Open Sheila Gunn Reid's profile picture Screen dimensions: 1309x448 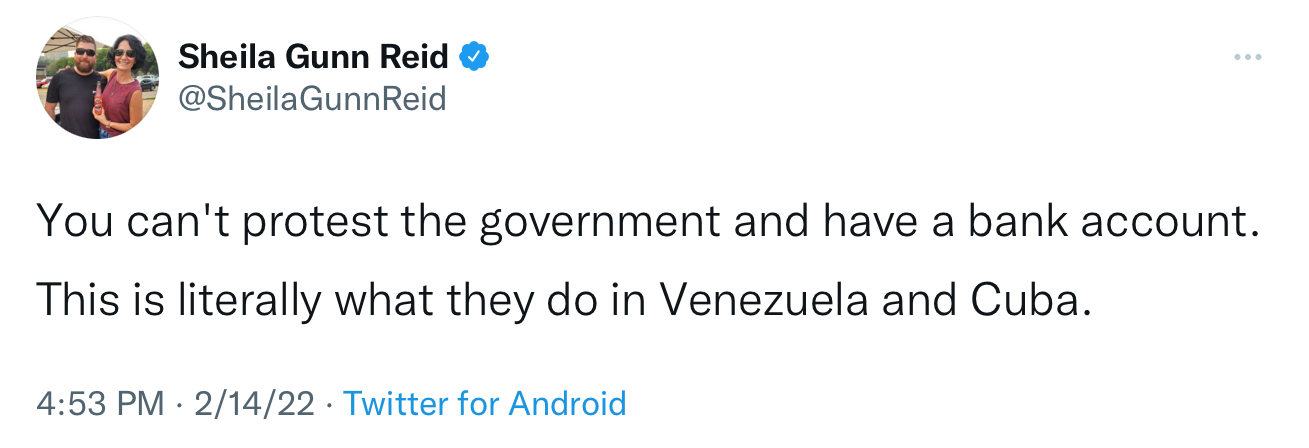click(96, 79)
